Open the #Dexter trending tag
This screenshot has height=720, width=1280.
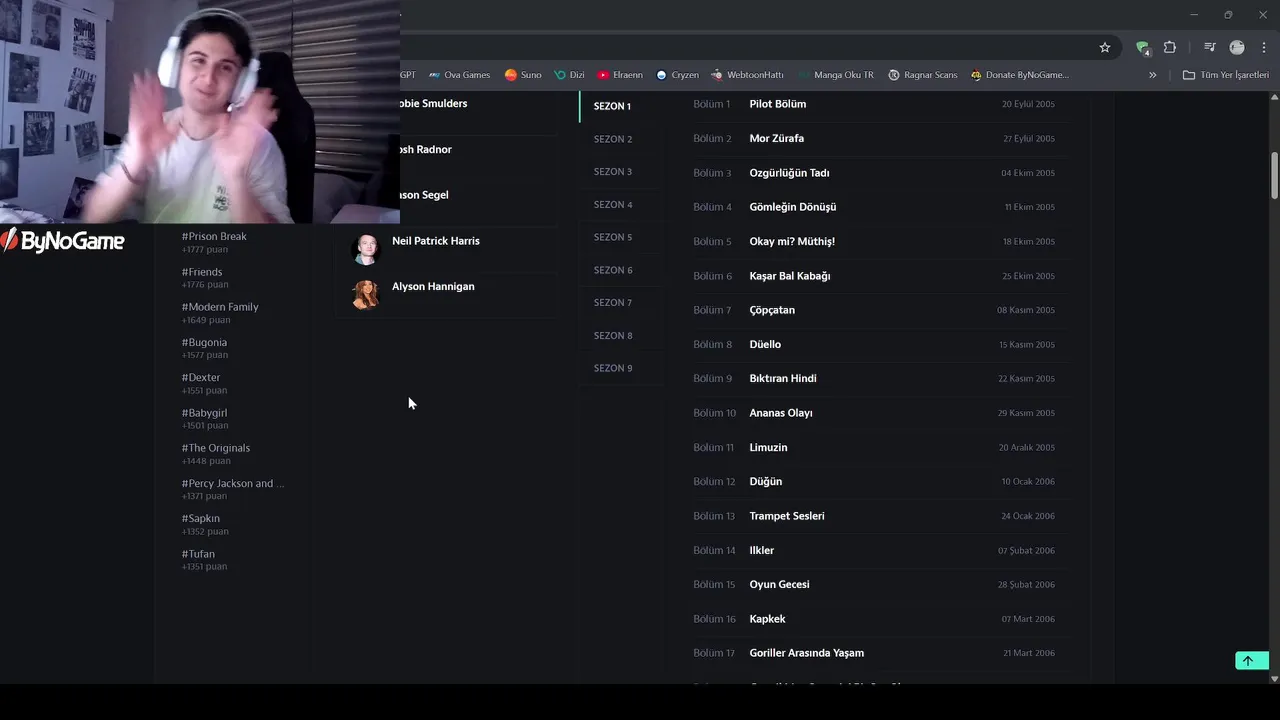click(x=201, y=377)
